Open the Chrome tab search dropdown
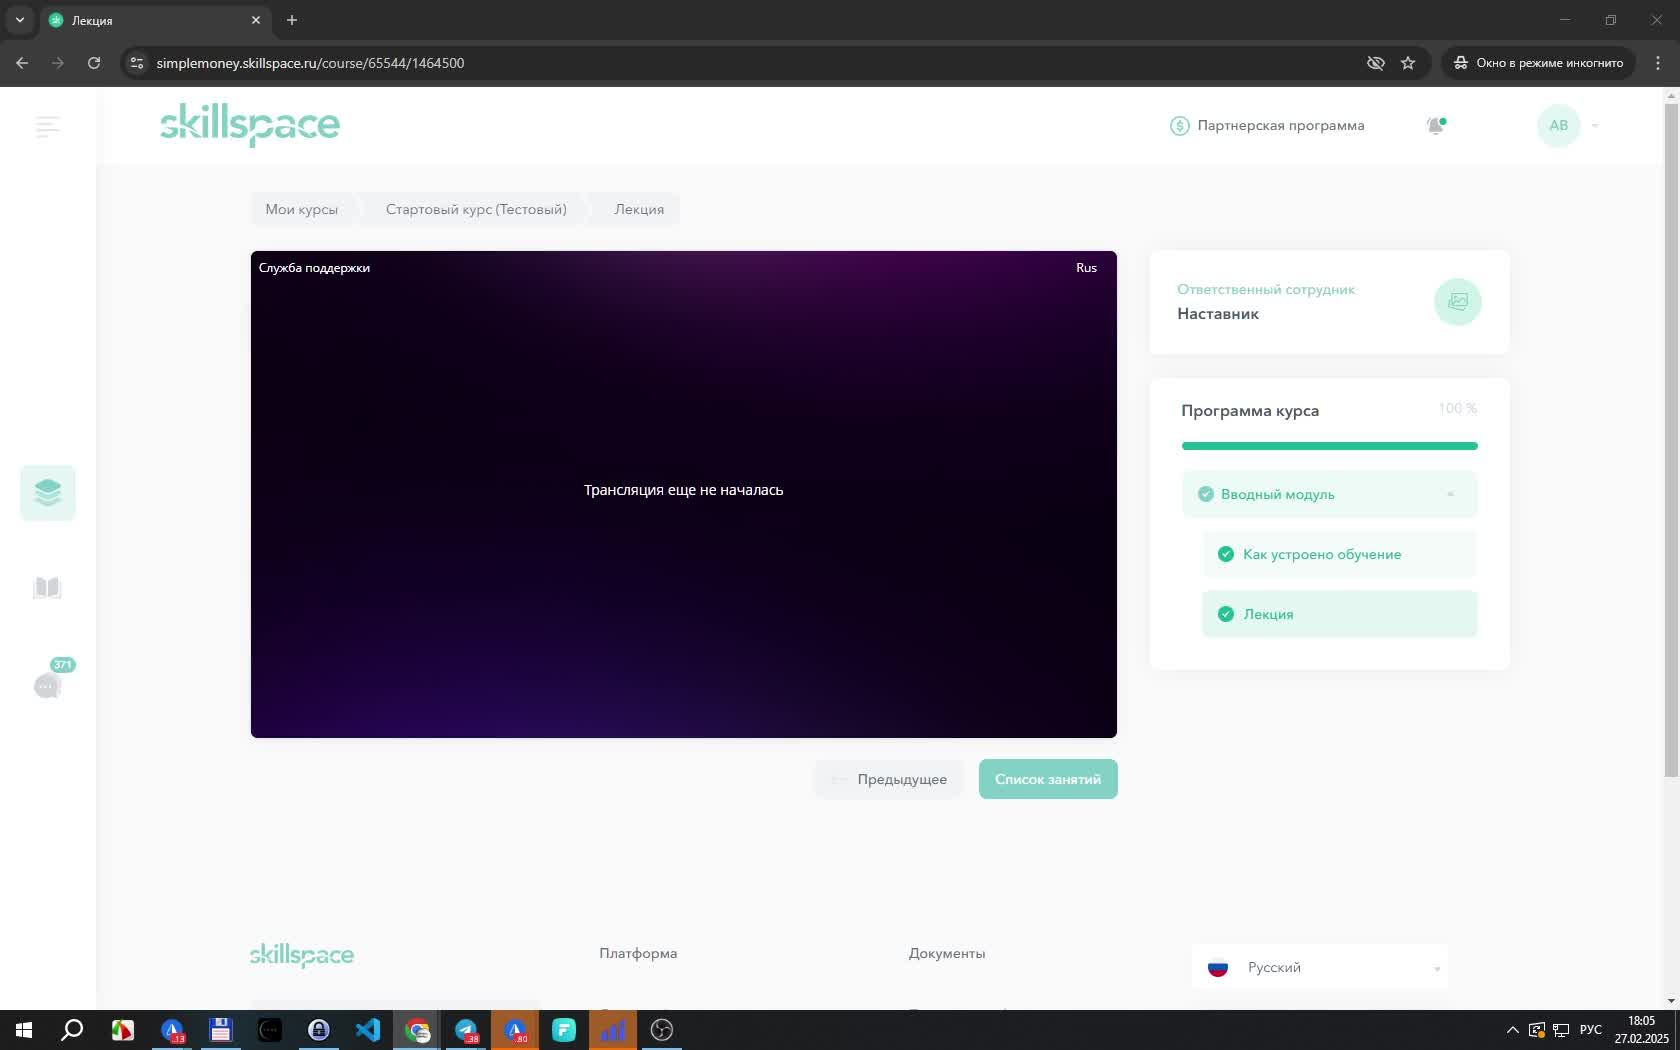The width and height of the screenshot is (1680, 1050). (x=20, y=20)
